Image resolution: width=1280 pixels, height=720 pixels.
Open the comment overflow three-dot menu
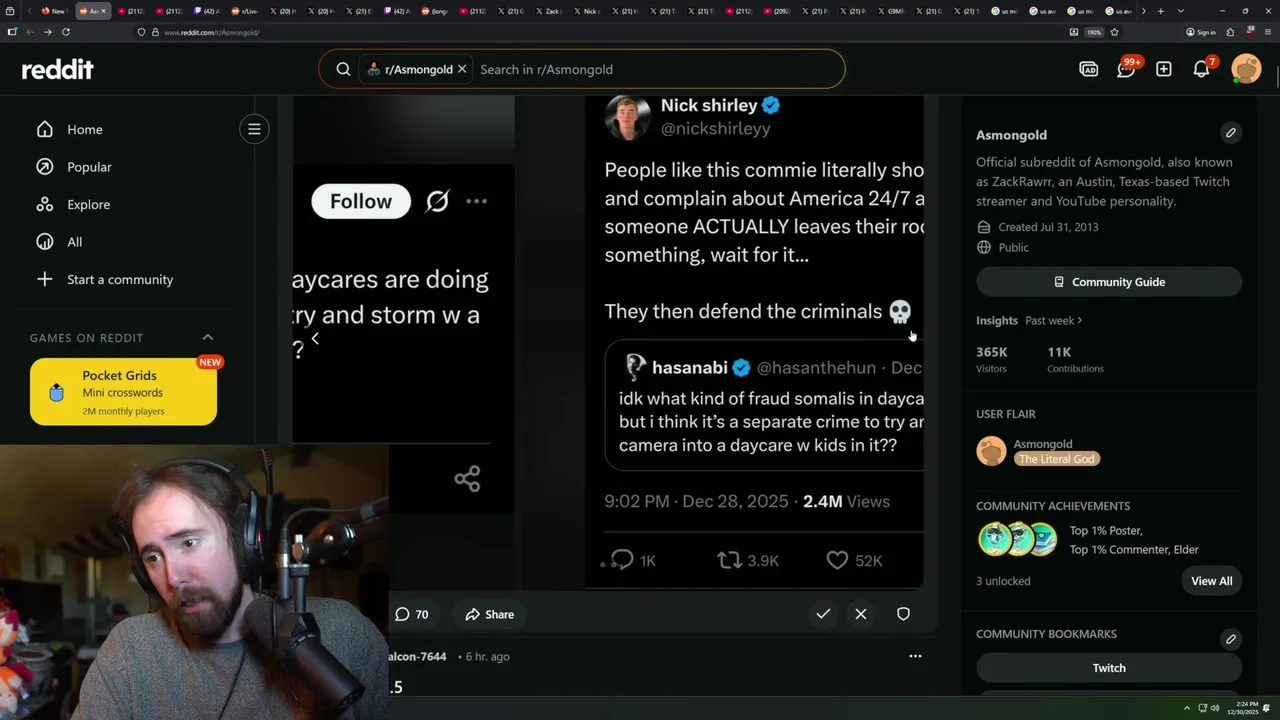915,656
